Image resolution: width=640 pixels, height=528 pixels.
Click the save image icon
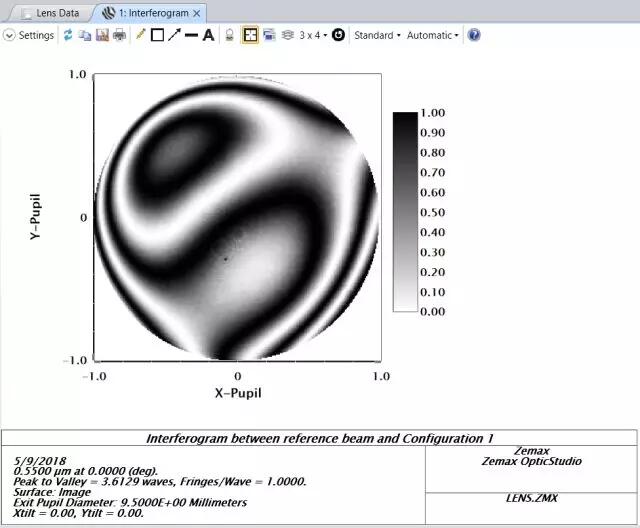(101, 35)
